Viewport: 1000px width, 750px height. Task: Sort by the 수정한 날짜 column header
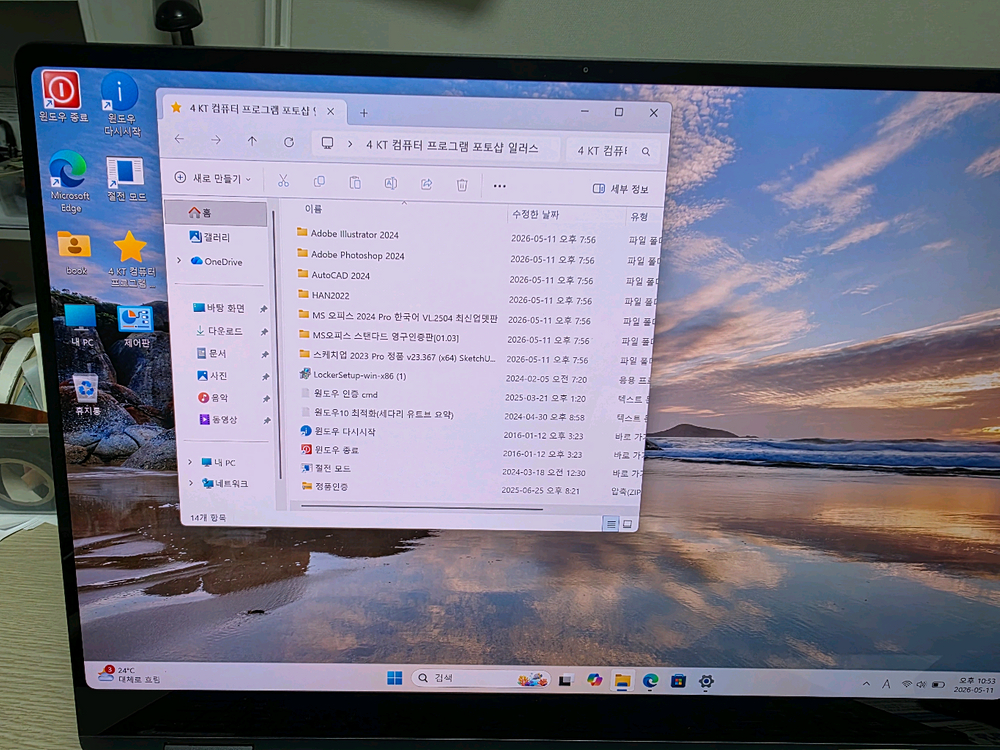point(534,214)
